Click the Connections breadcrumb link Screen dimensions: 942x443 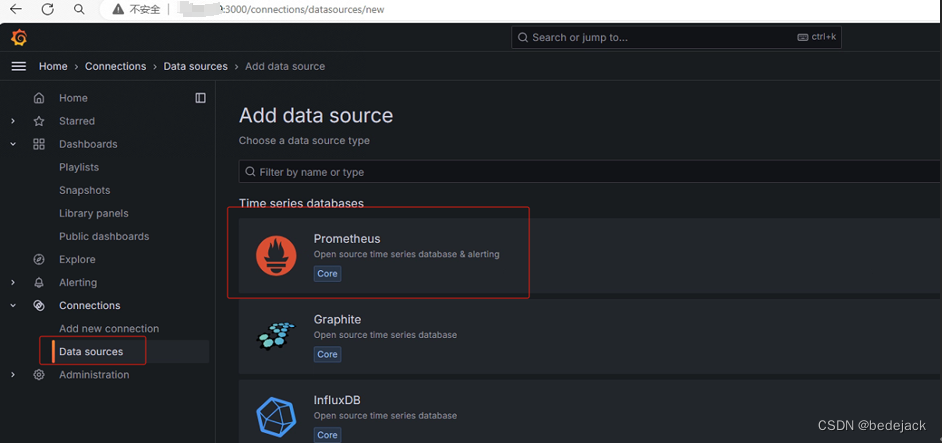coord(115,66)
